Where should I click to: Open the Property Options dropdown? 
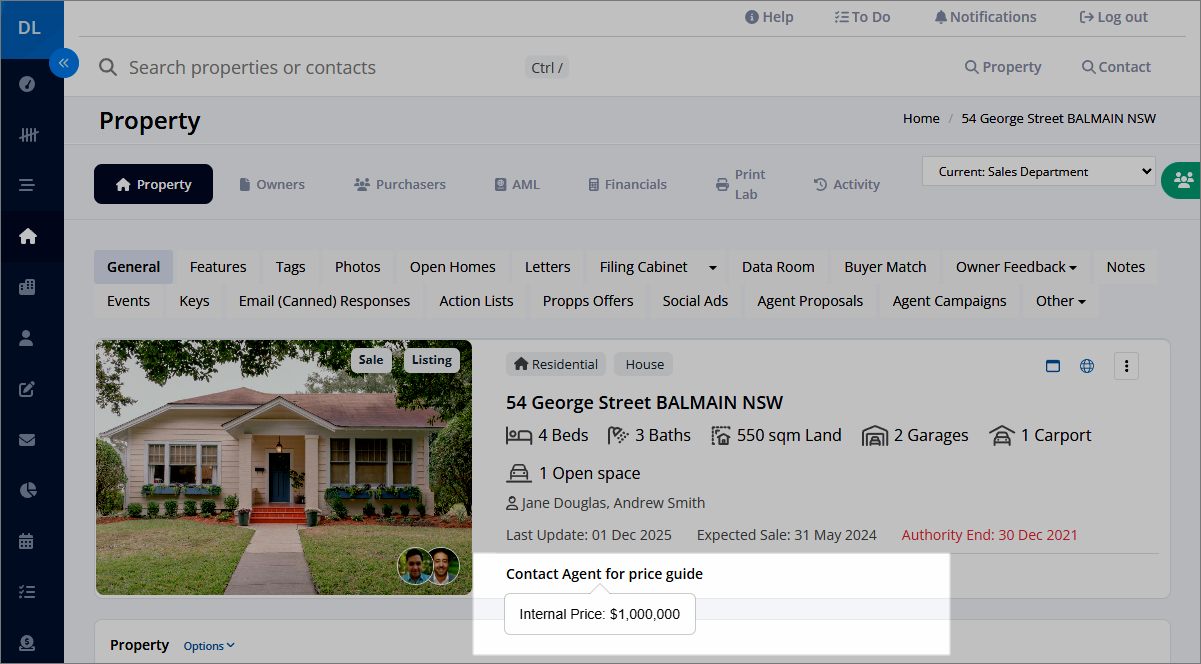coord(209,646)
